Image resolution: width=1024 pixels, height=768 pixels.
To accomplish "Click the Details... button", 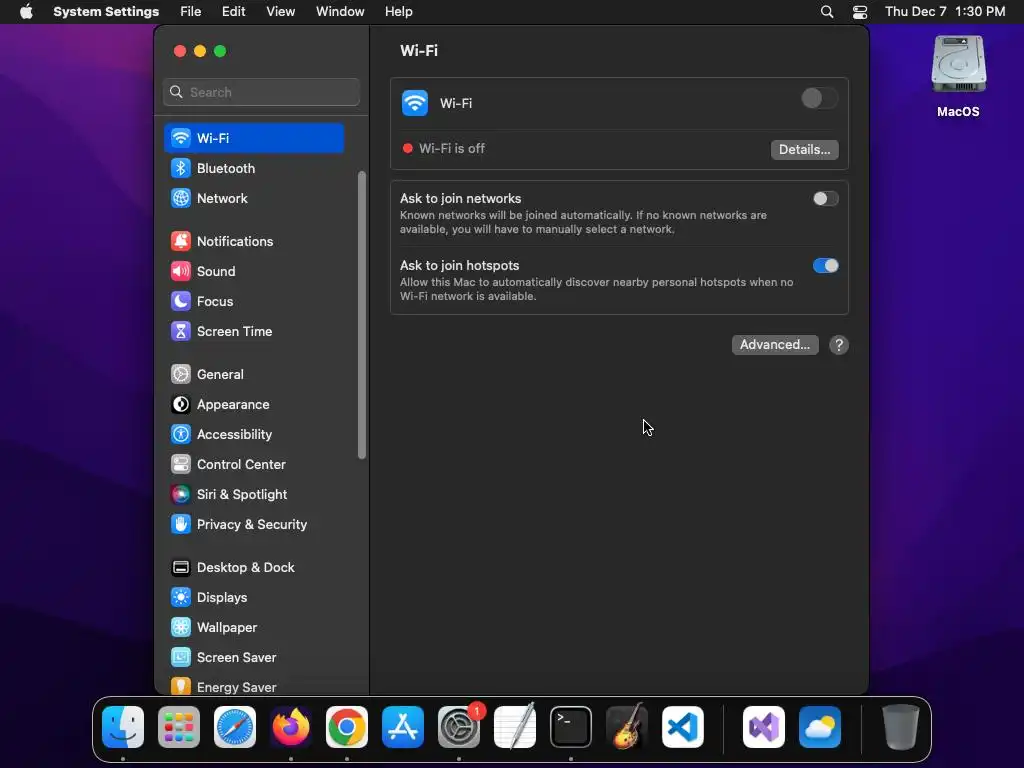I will (x=804, y=150).
